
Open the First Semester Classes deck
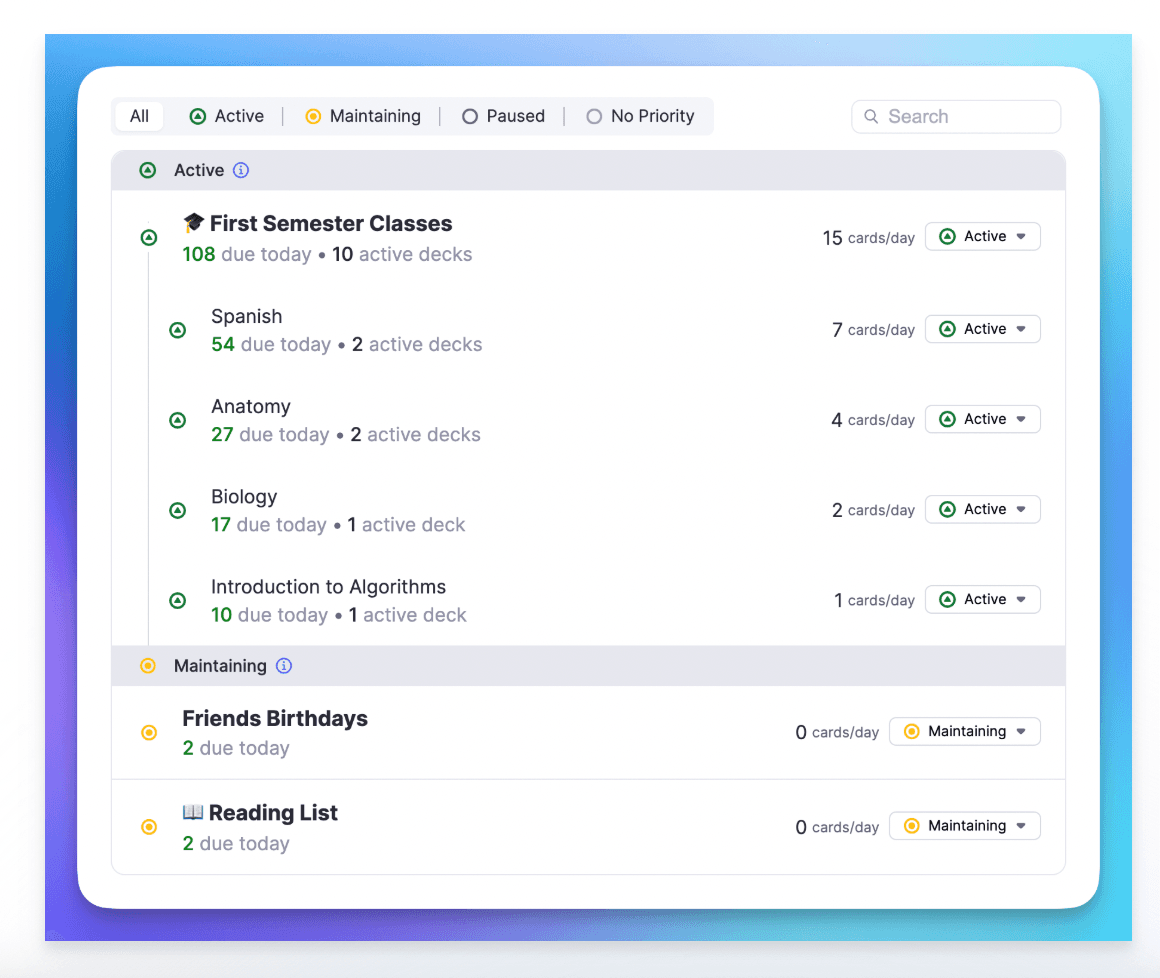tap(331, 223)
